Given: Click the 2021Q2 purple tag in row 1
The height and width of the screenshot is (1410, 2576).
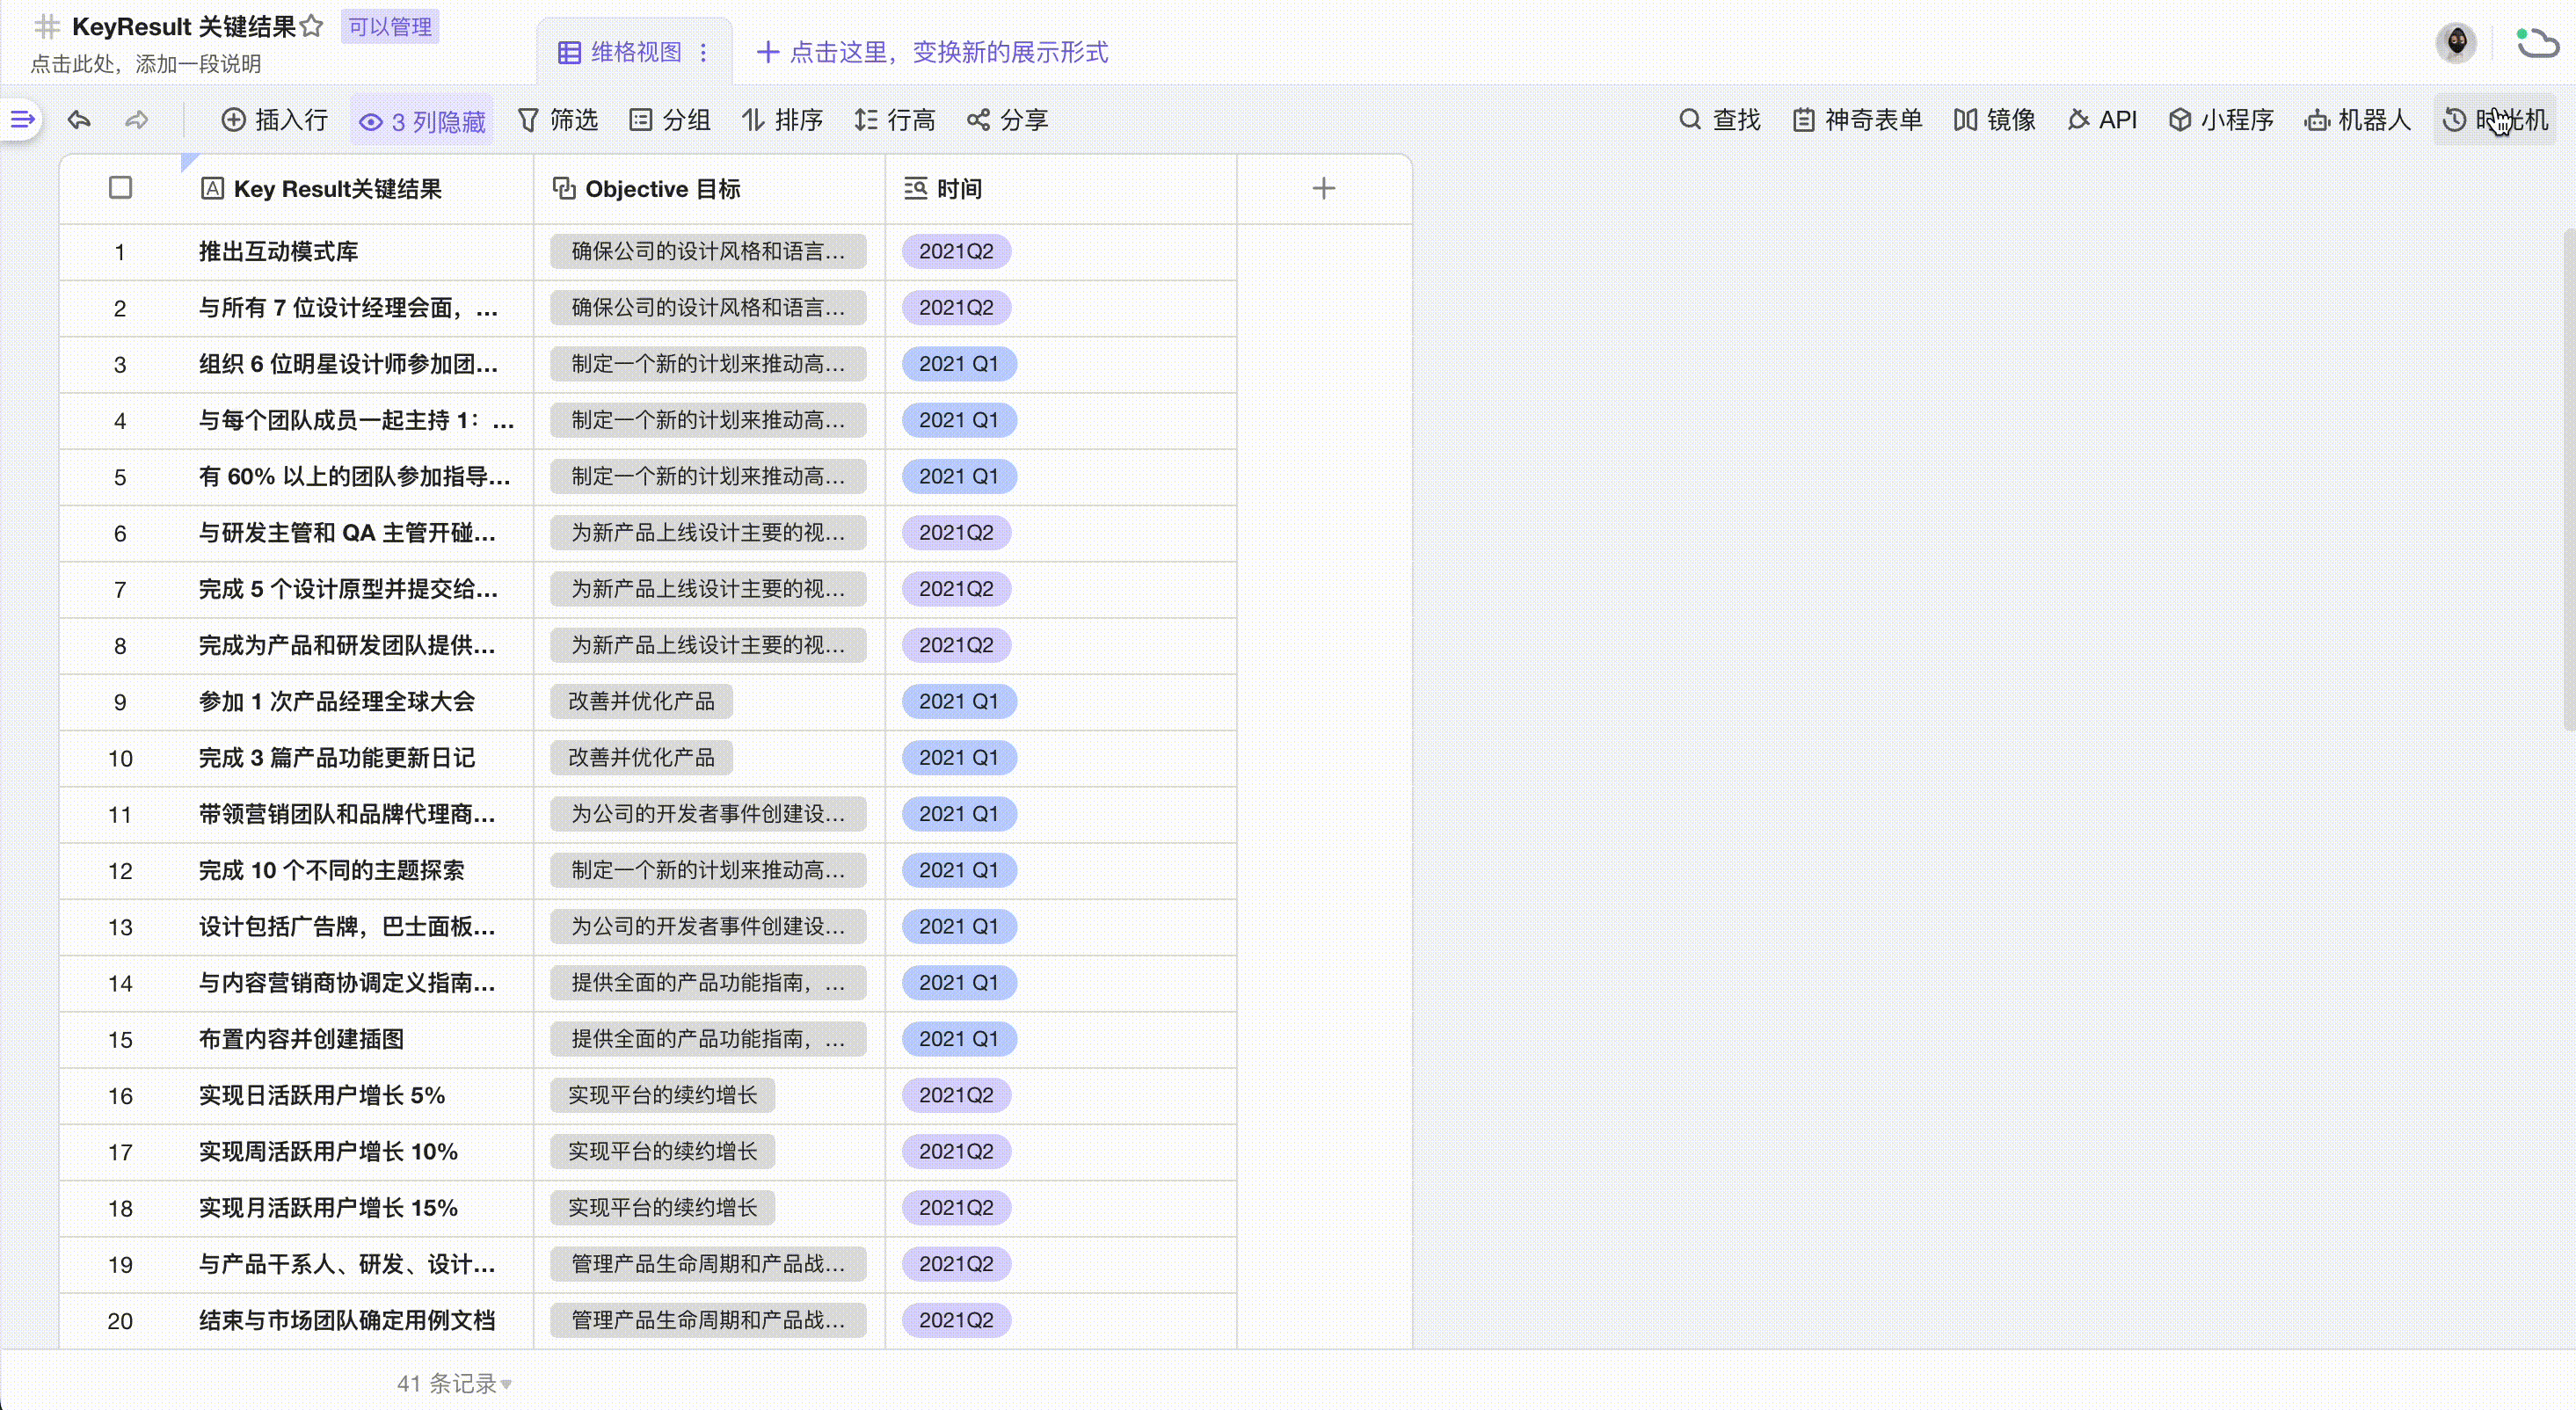Looking at the screenshot, I should pyautogui.click(x=956, y=251).
